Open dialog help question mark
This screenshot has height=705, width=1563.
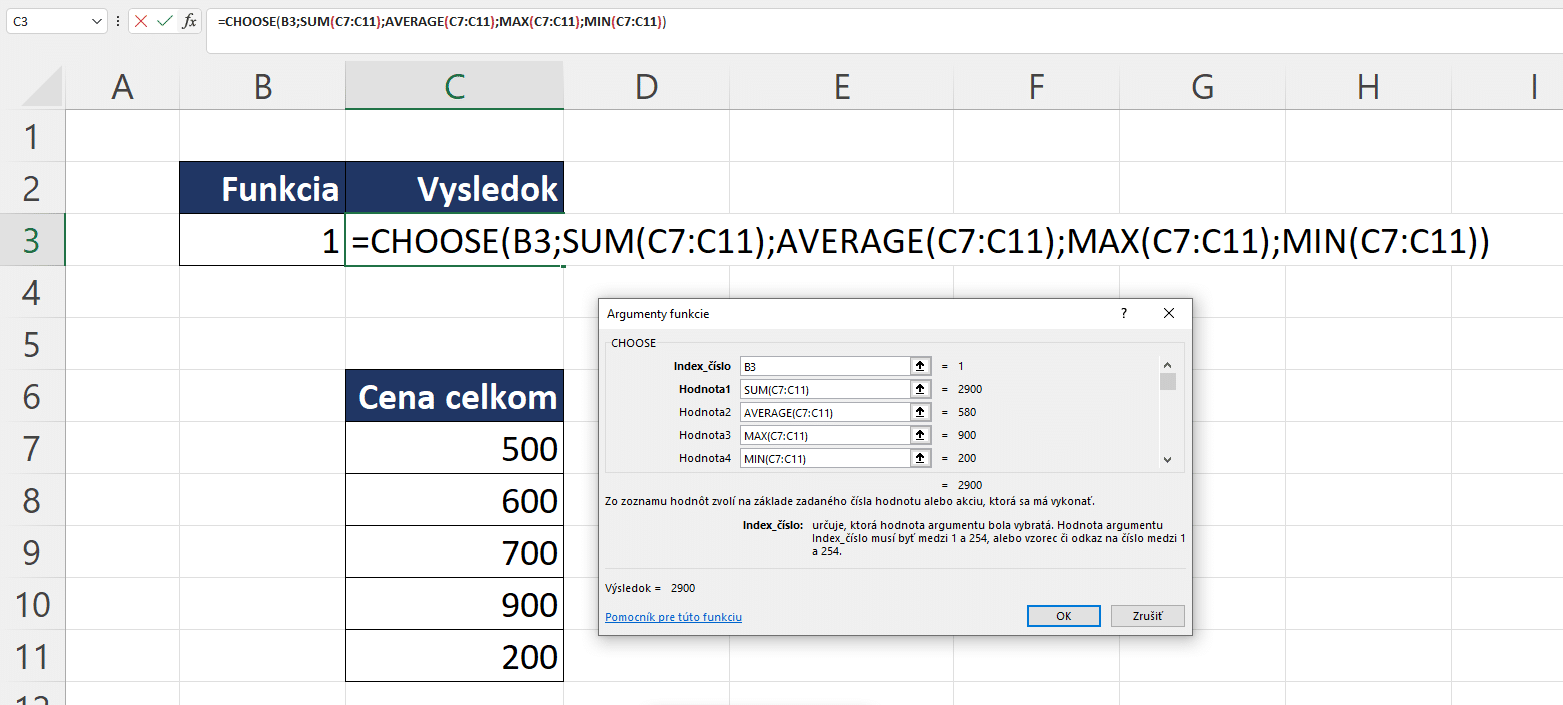1124,313
